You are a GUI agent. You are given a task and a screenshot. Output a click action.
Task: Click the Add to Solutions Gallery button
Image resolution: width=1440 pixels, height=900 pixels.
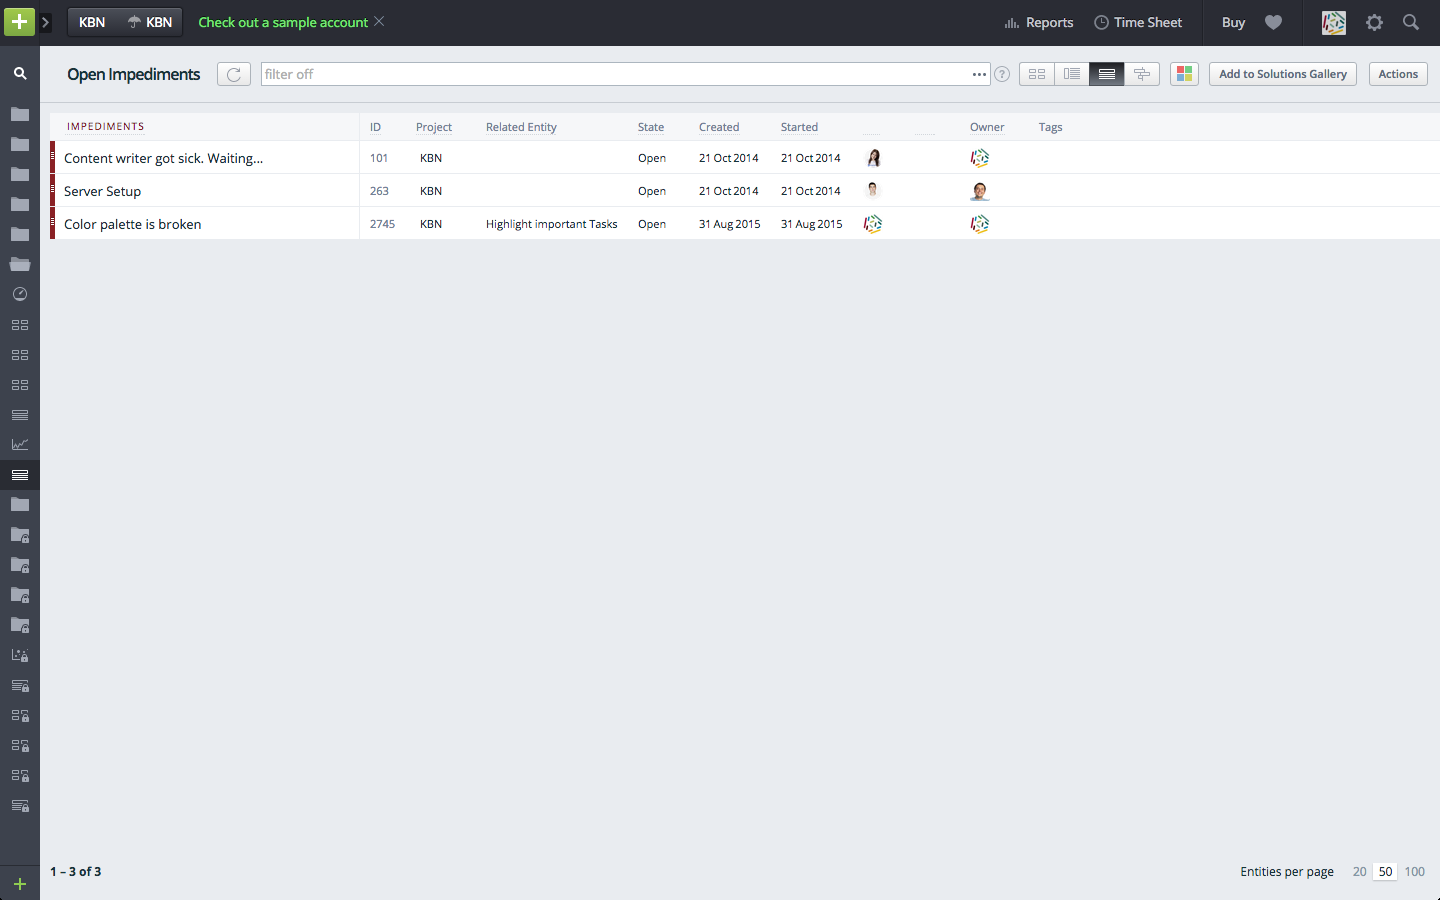click(x=1282, y=73)
